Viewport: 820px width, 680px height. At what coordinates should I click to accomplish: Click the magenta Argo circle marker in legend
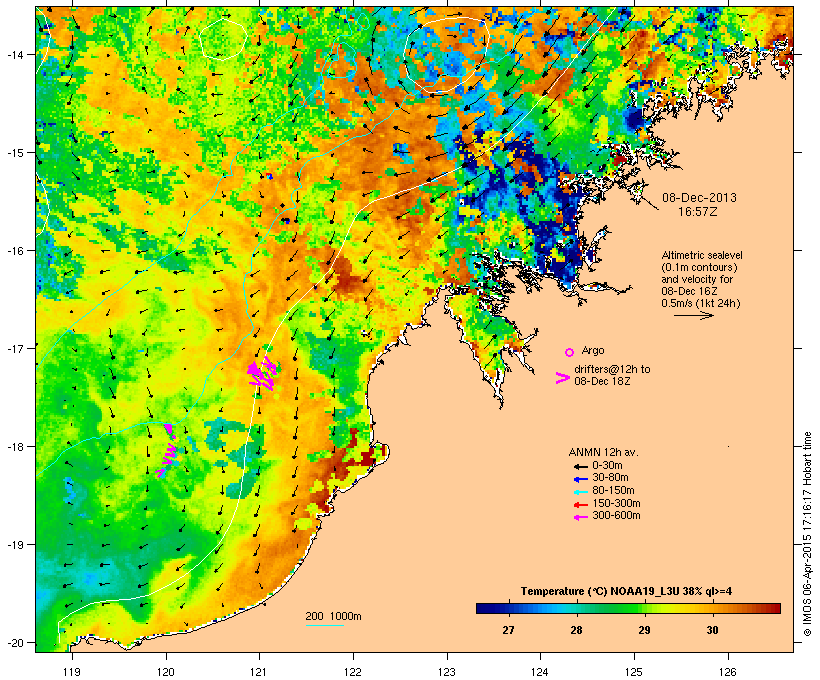(x=570, y=352)
